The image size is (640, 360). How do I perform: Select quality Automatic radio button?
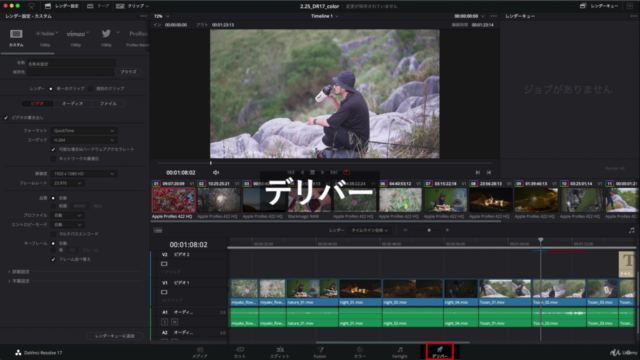(x=53, y=198)
